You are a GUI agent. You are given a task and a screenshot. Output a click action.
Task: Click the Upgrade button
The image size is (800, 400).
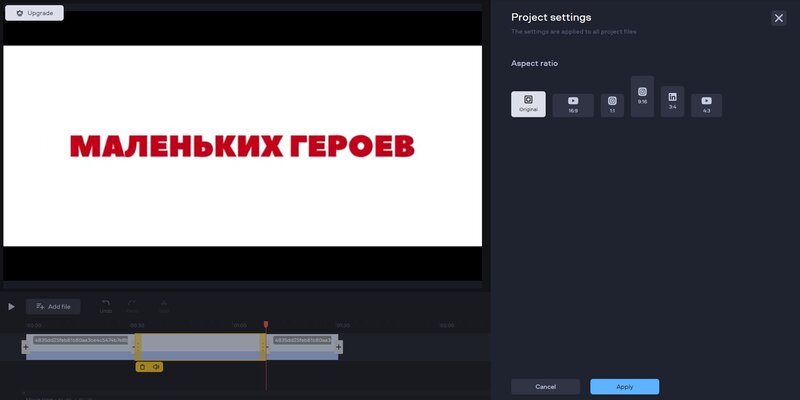pyautogui.click(x=34, y=13)
